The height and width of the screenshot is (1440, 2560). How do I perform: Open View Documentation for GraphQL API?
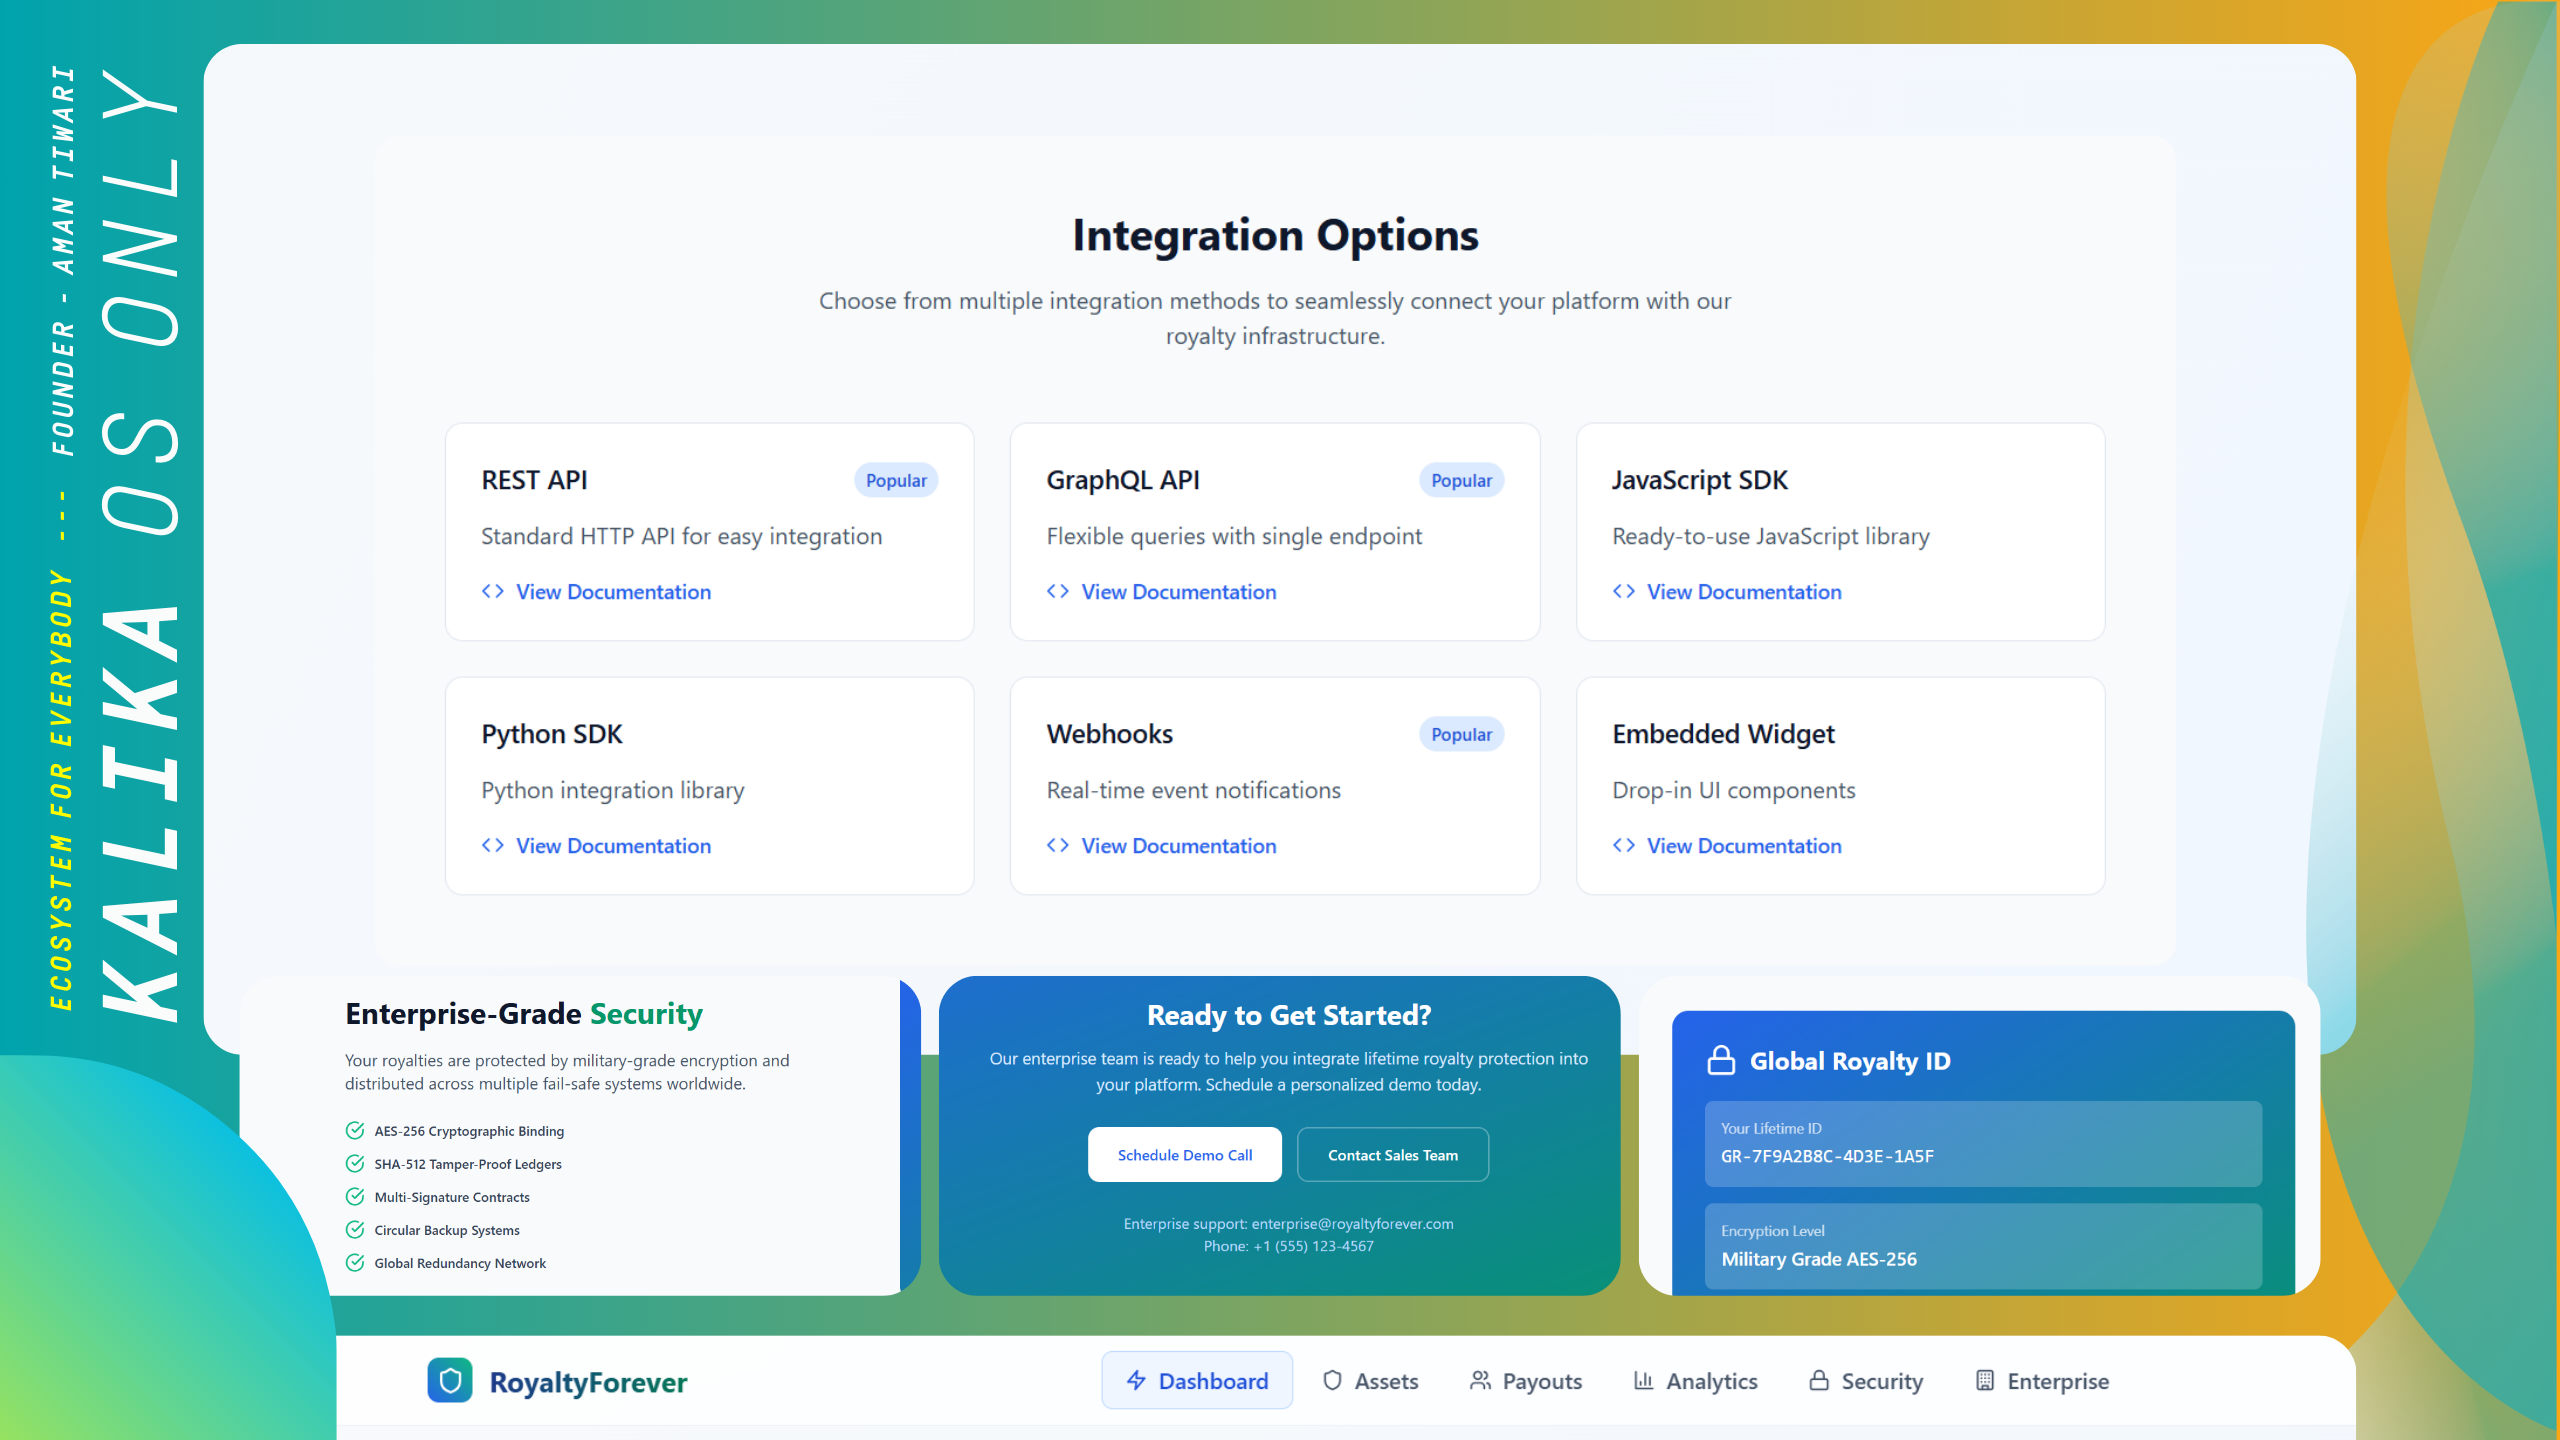tap(1178, 592)
